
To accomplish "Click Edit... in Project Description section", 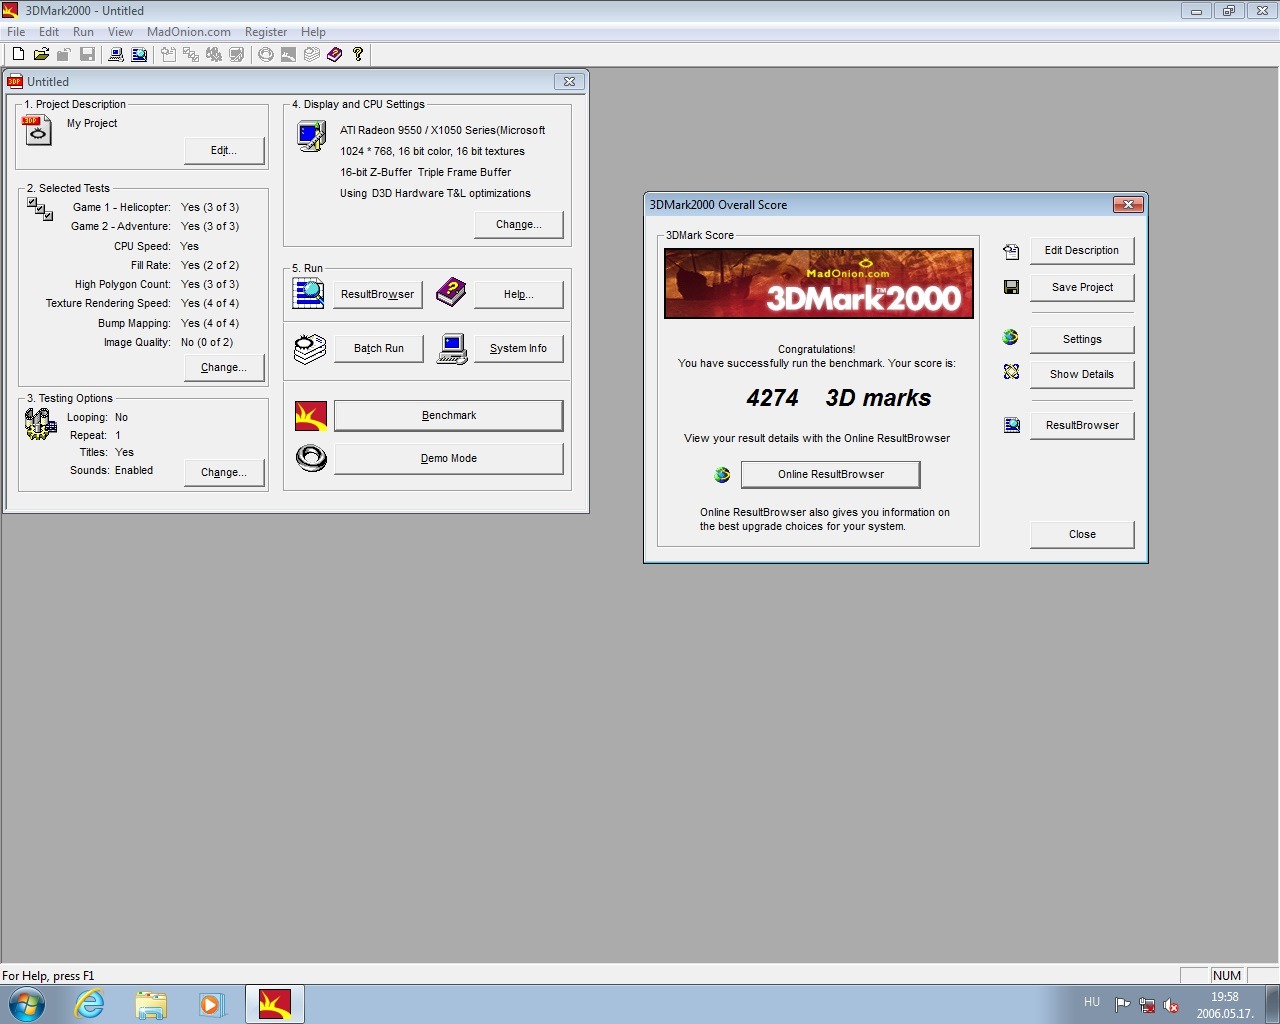I will coord(224,151).
